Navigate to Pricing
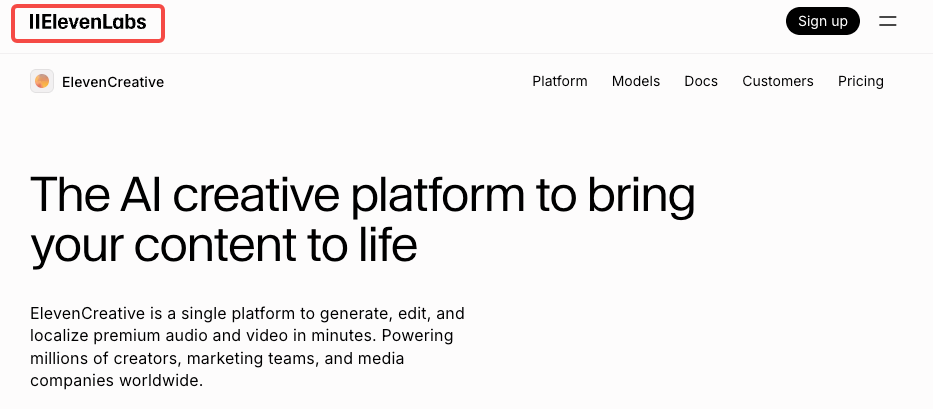This screenshot has width=933, height=409. pyautogui.click(x=860, y=81)
